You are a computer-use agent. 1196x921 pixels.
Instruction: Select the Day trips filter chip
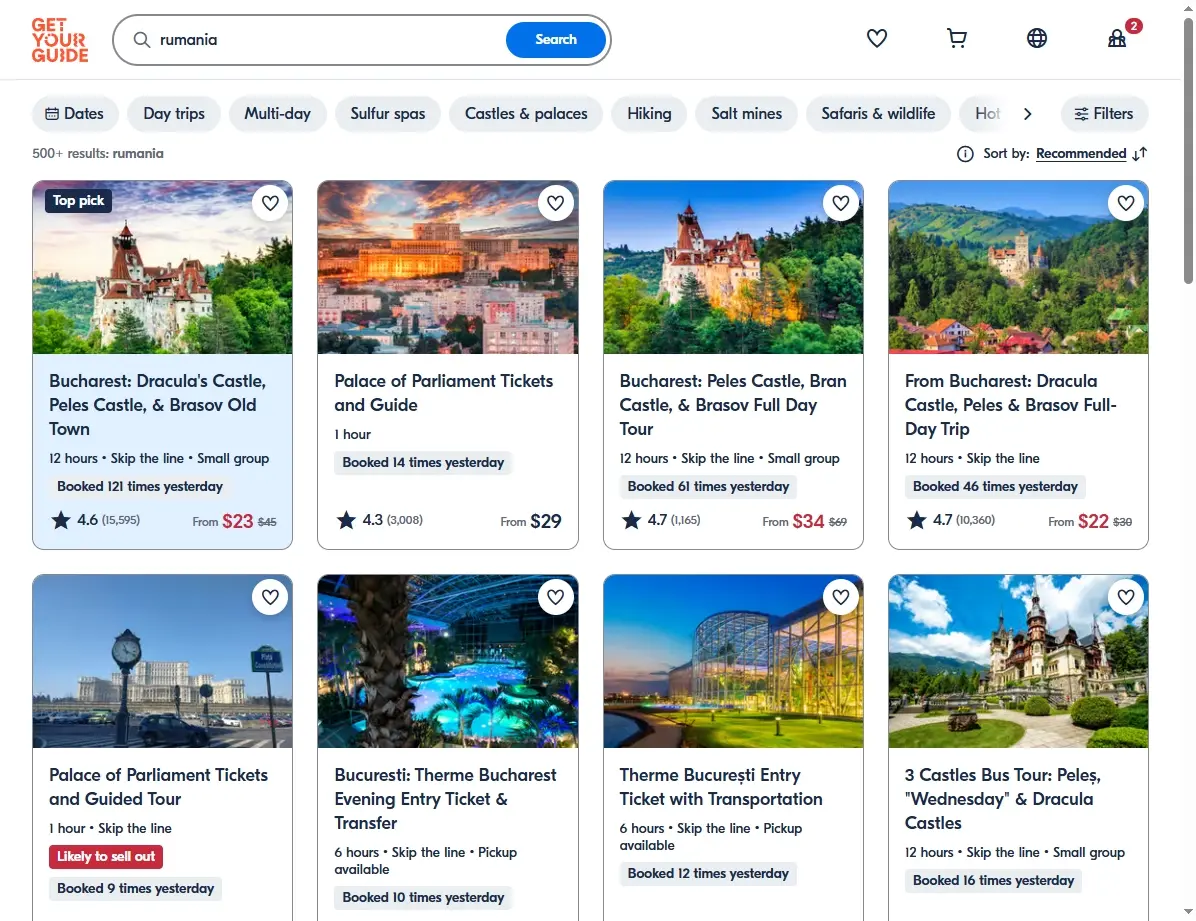point(174,114)
